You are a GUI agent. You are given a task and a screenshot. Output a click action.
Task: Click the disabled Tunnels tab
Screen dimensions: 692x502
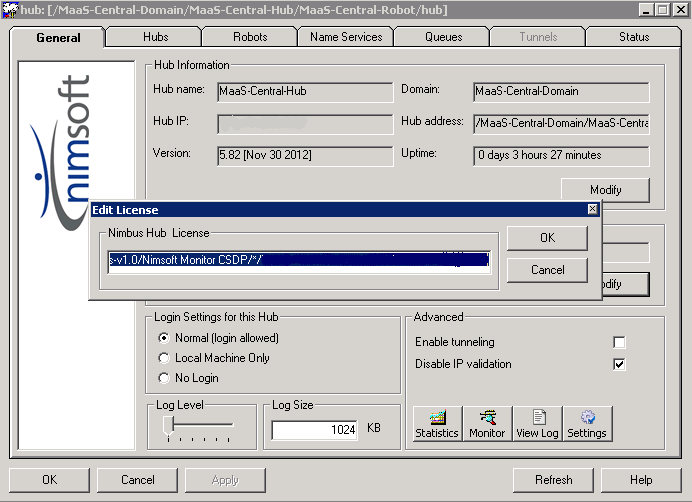tap(538, 37)
